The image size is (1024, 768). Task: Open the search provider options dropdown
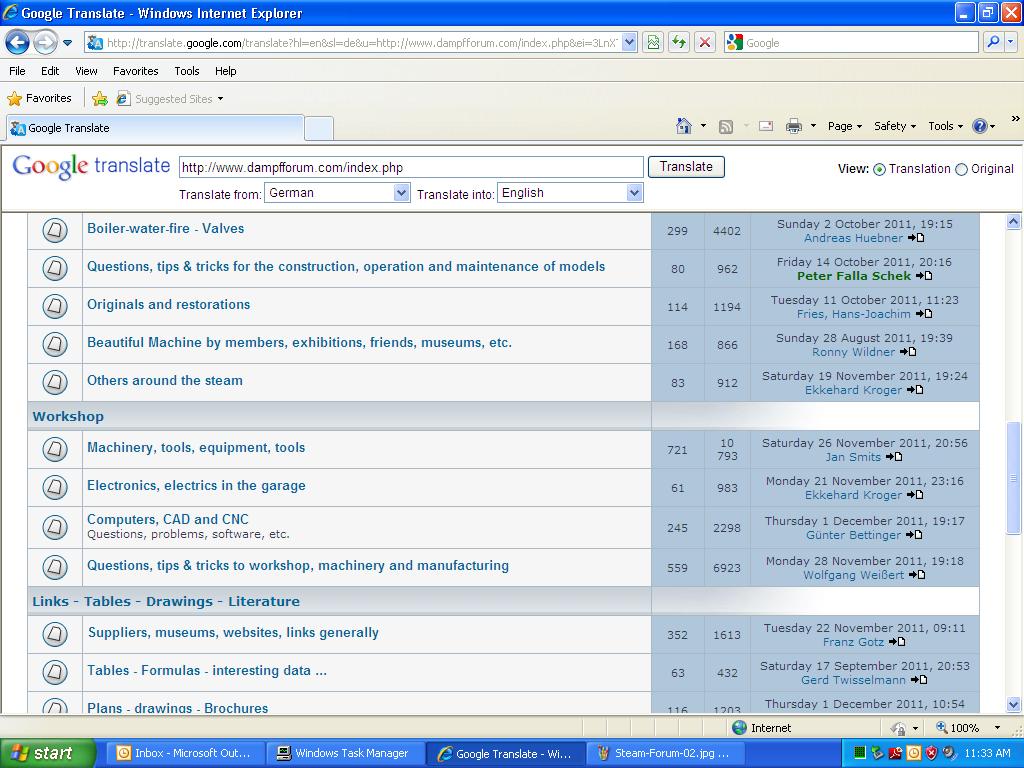[x=1010, y=42]
